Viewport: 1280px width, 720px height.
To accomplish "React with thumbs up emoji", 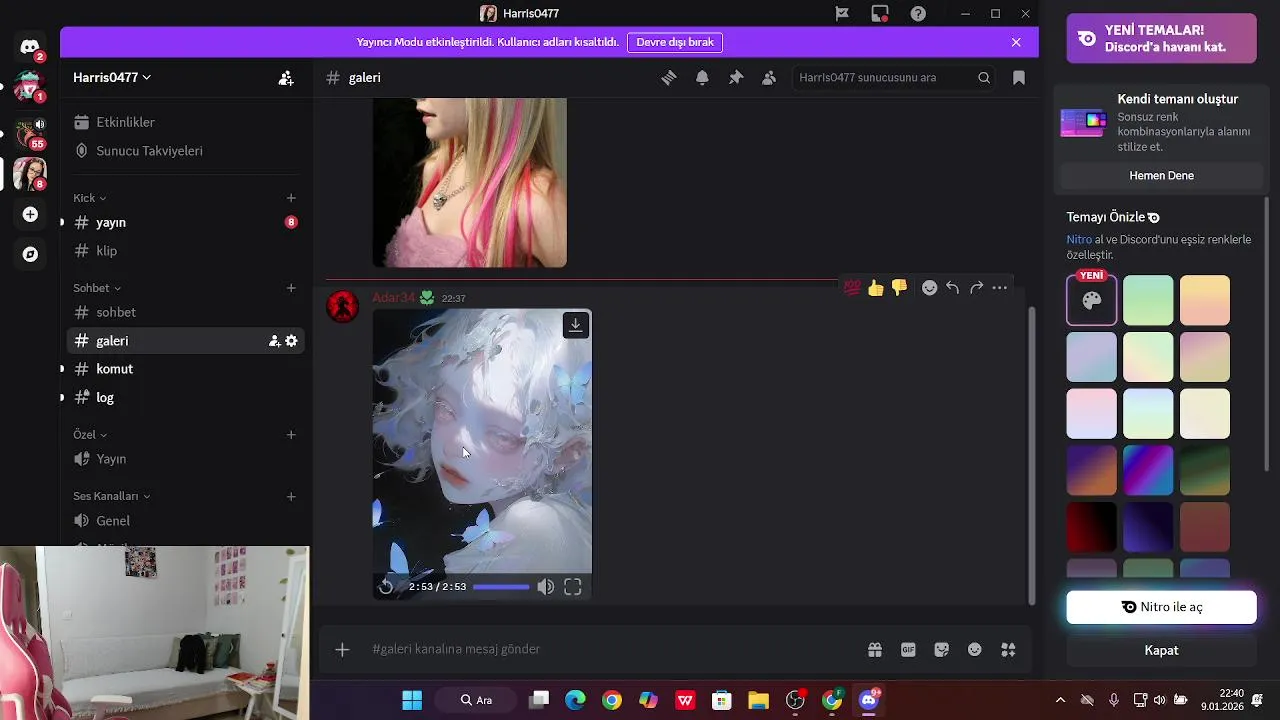I will tap(876, 288).
